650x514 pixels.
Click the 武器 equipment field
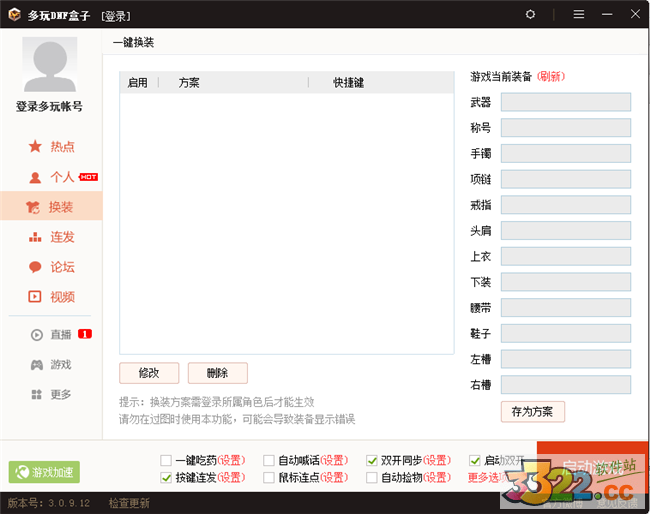point(566,102)
